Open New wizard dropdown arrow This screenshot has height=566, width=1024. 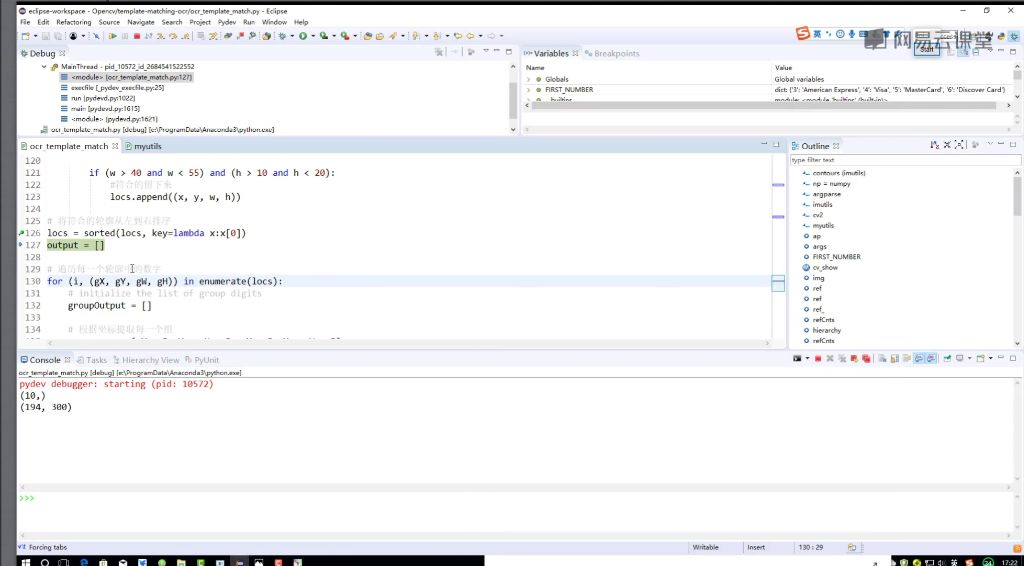click(x=35, y=36)
